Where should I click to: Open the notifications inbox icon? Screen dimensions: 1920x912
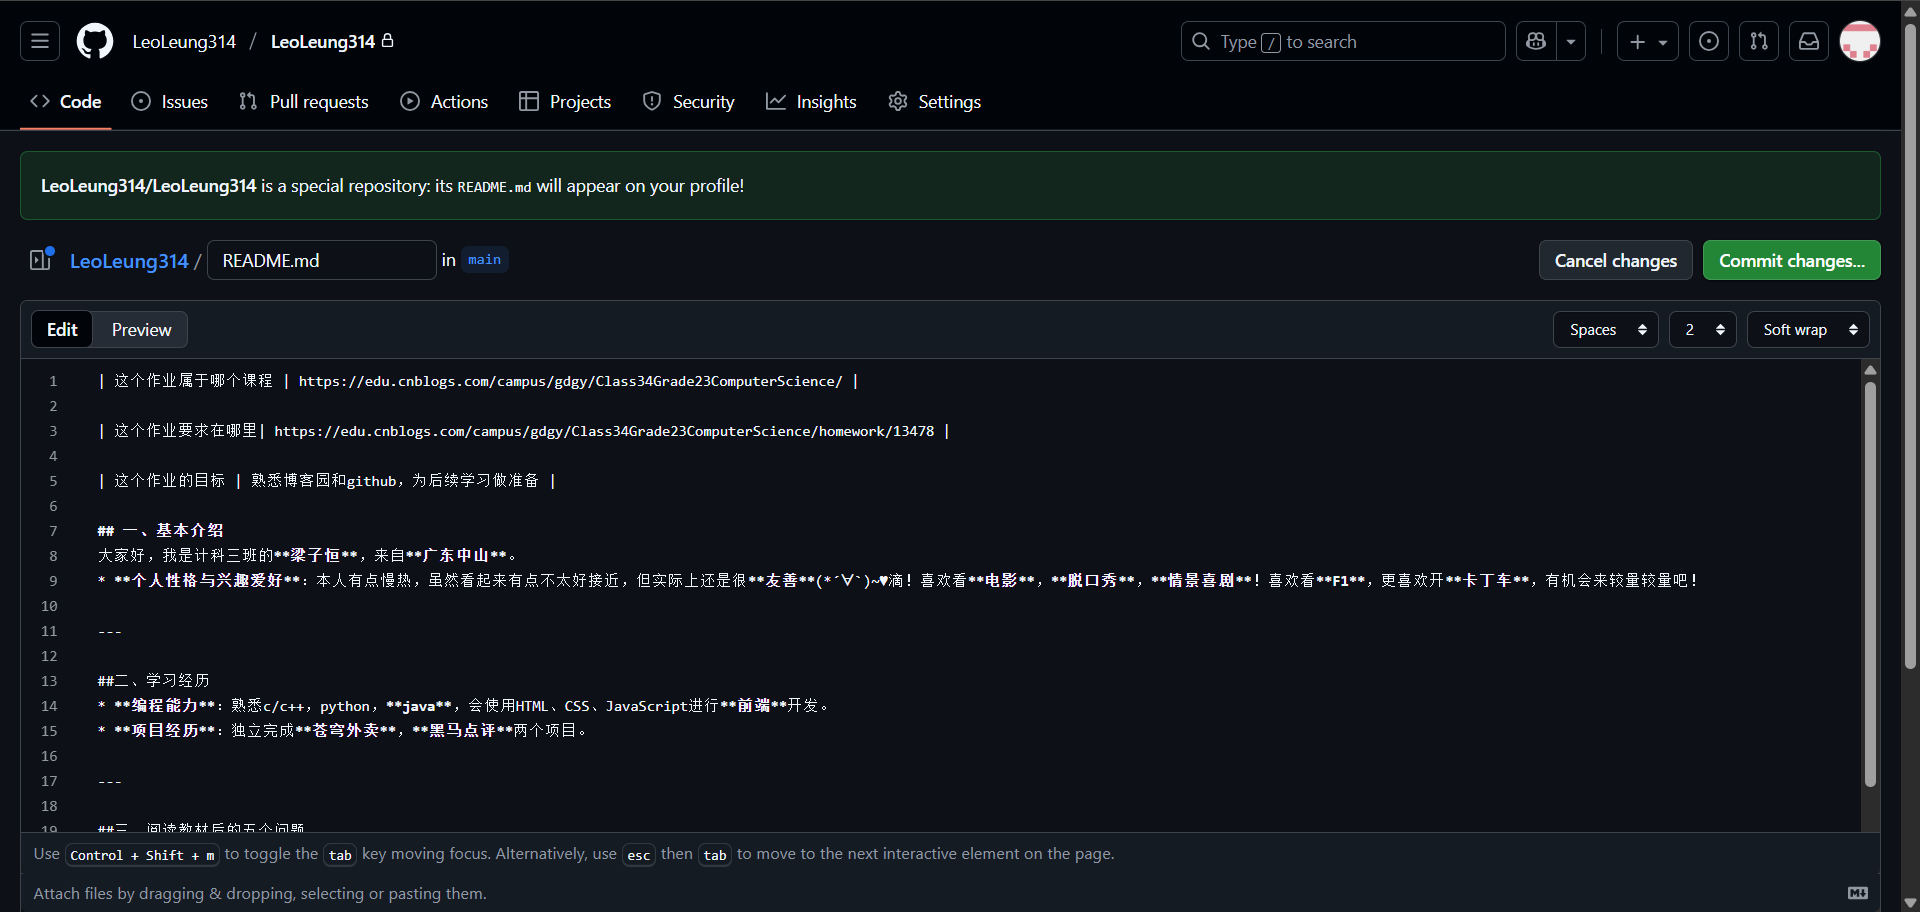click(1809, 41)
